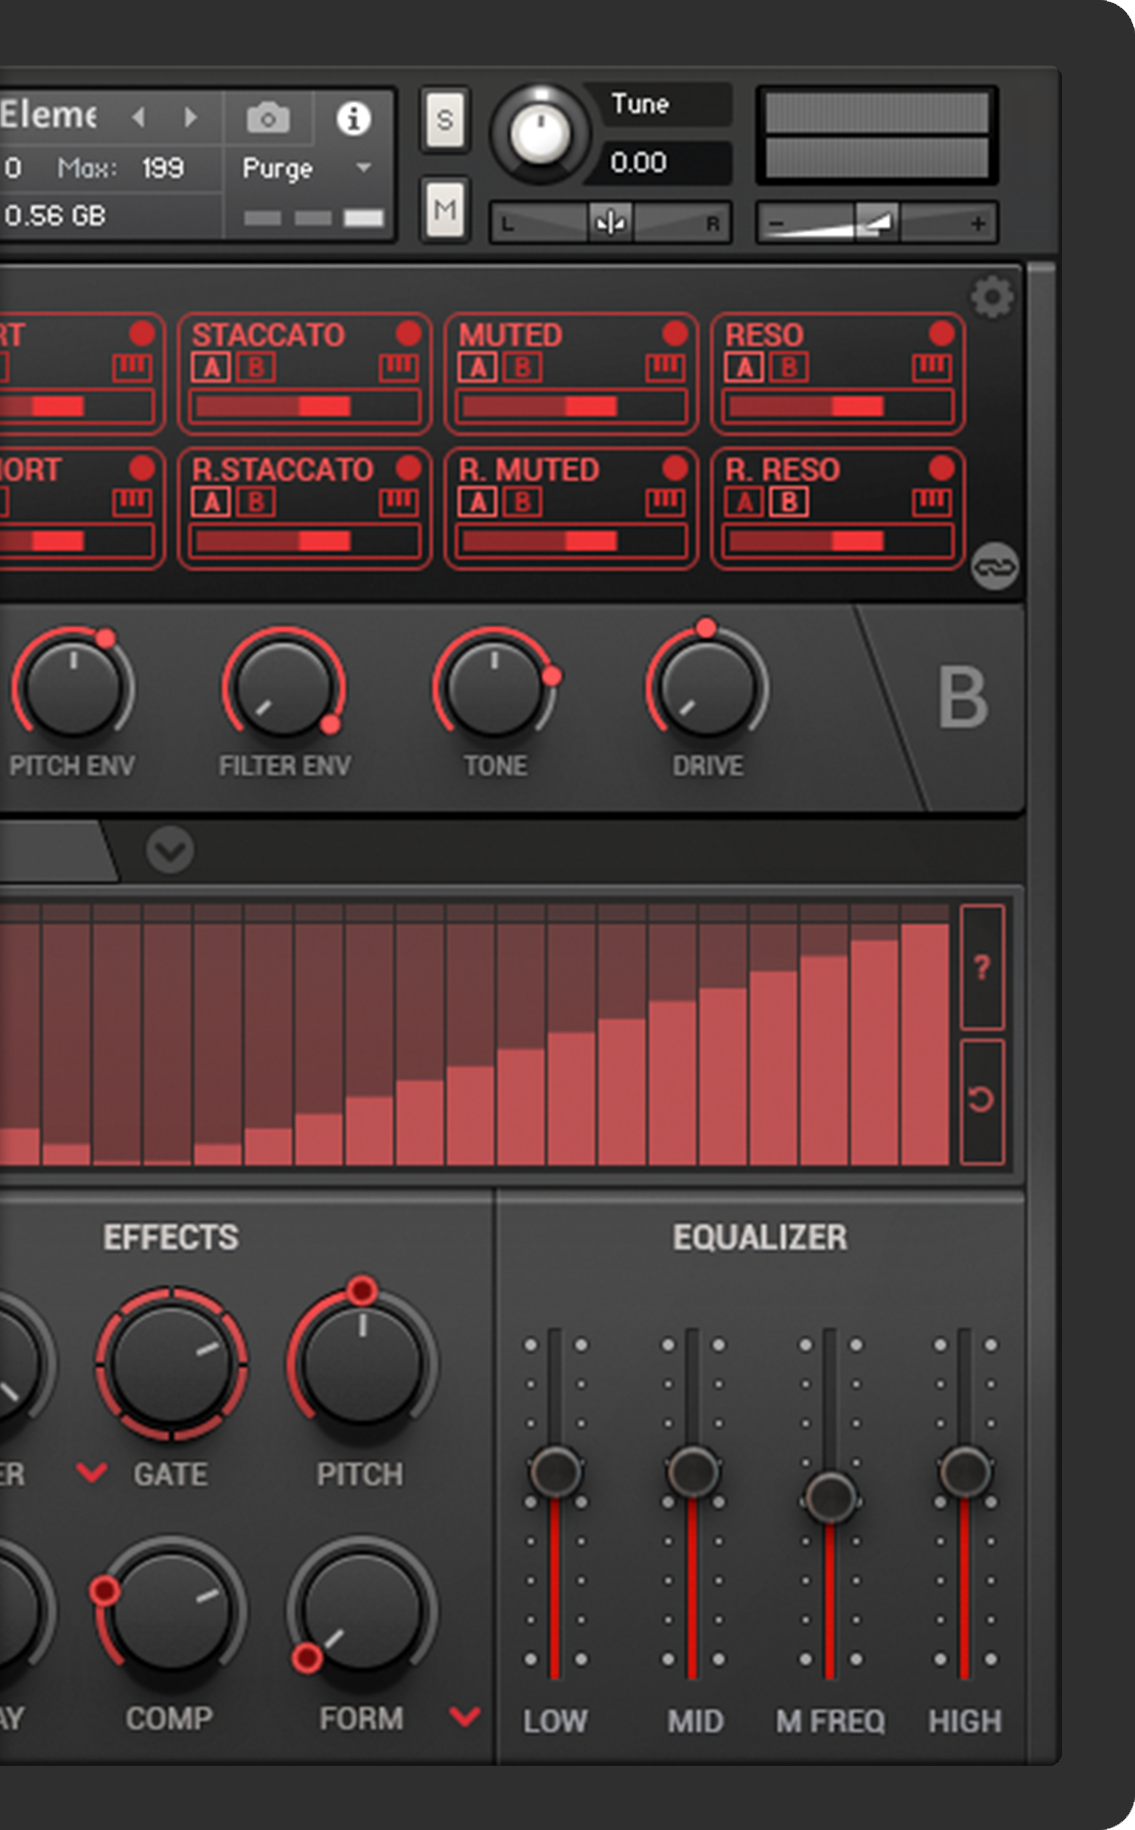Image resolution: width=1135 pixels, height=1830 pixels.
Task: Click the keyboard icon in R. RESO slot
Action: [x=931, y=501]
